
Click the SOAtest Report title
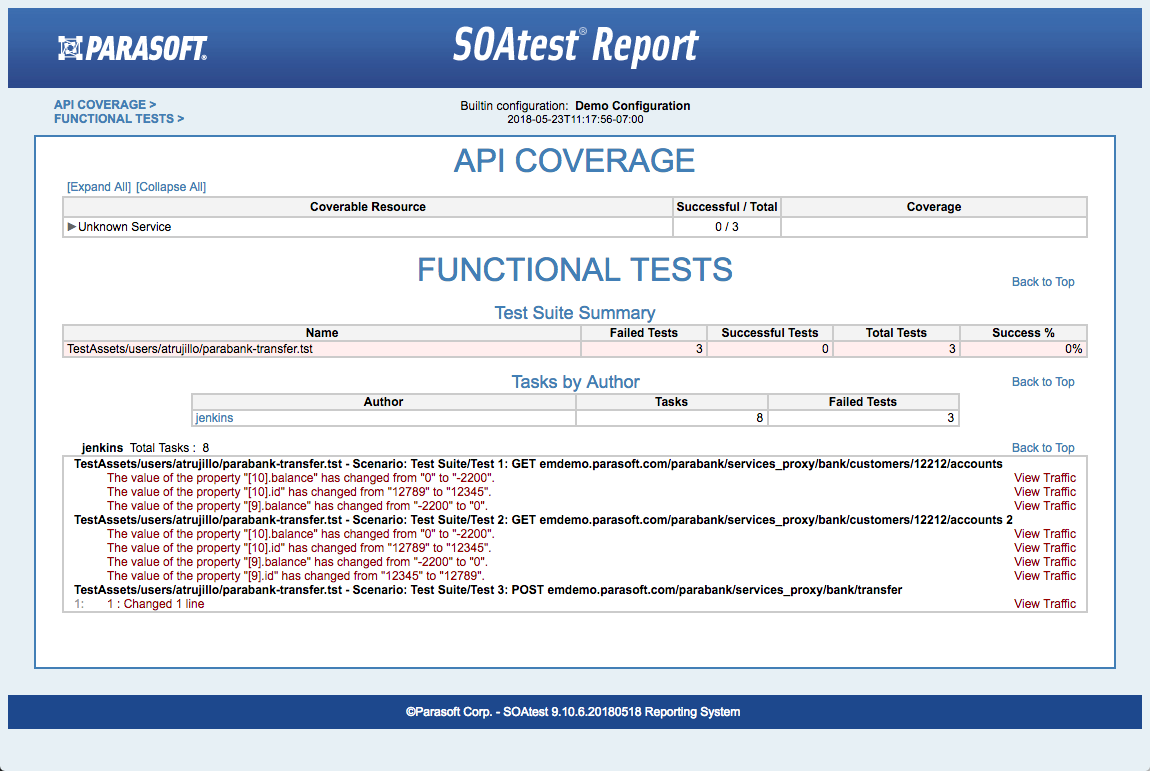click(576, 45)
